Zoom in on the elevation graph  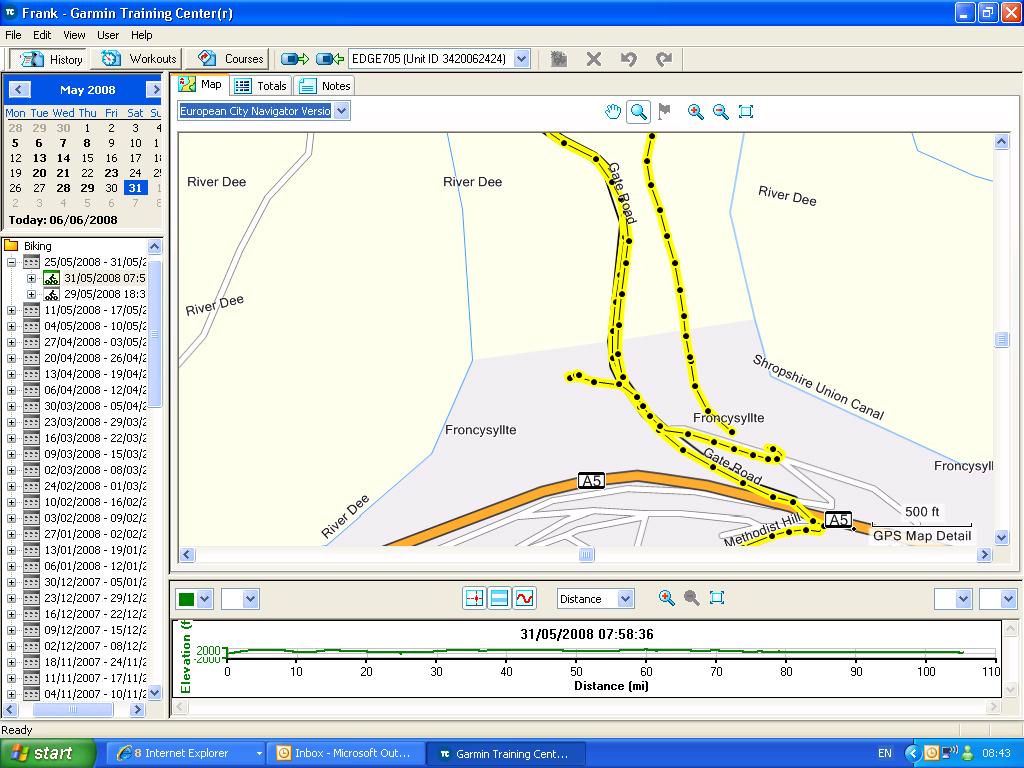click(x=667, y=598)
